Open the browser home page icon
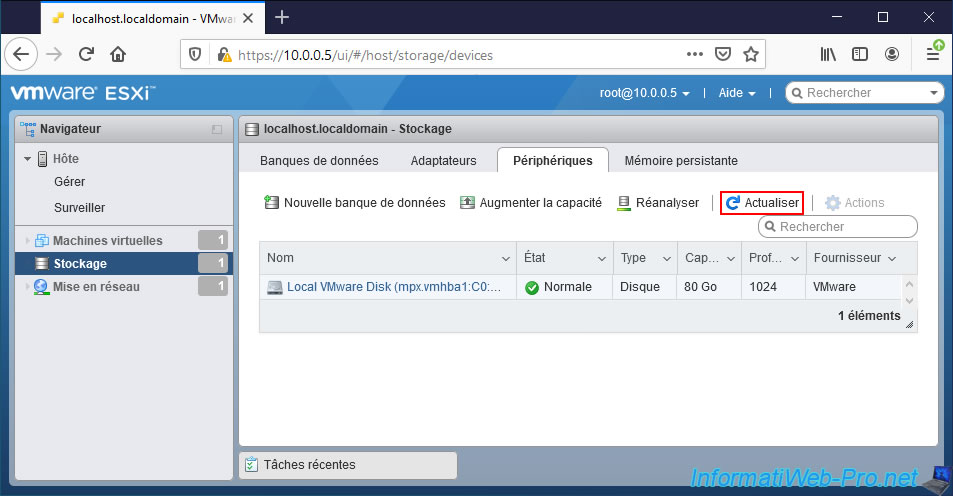This screenshot has height=496, width=953. pyautogui.click(x=118, y=55)
